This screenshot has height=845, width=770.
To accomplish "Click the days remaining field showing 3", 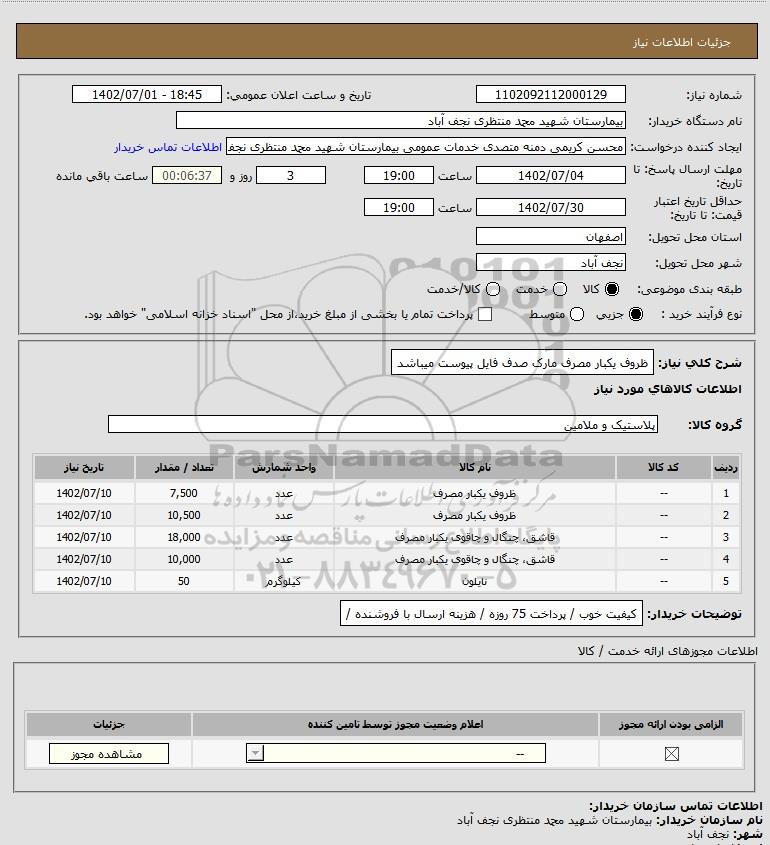I will pyautogui.click(x=290, y=176).
